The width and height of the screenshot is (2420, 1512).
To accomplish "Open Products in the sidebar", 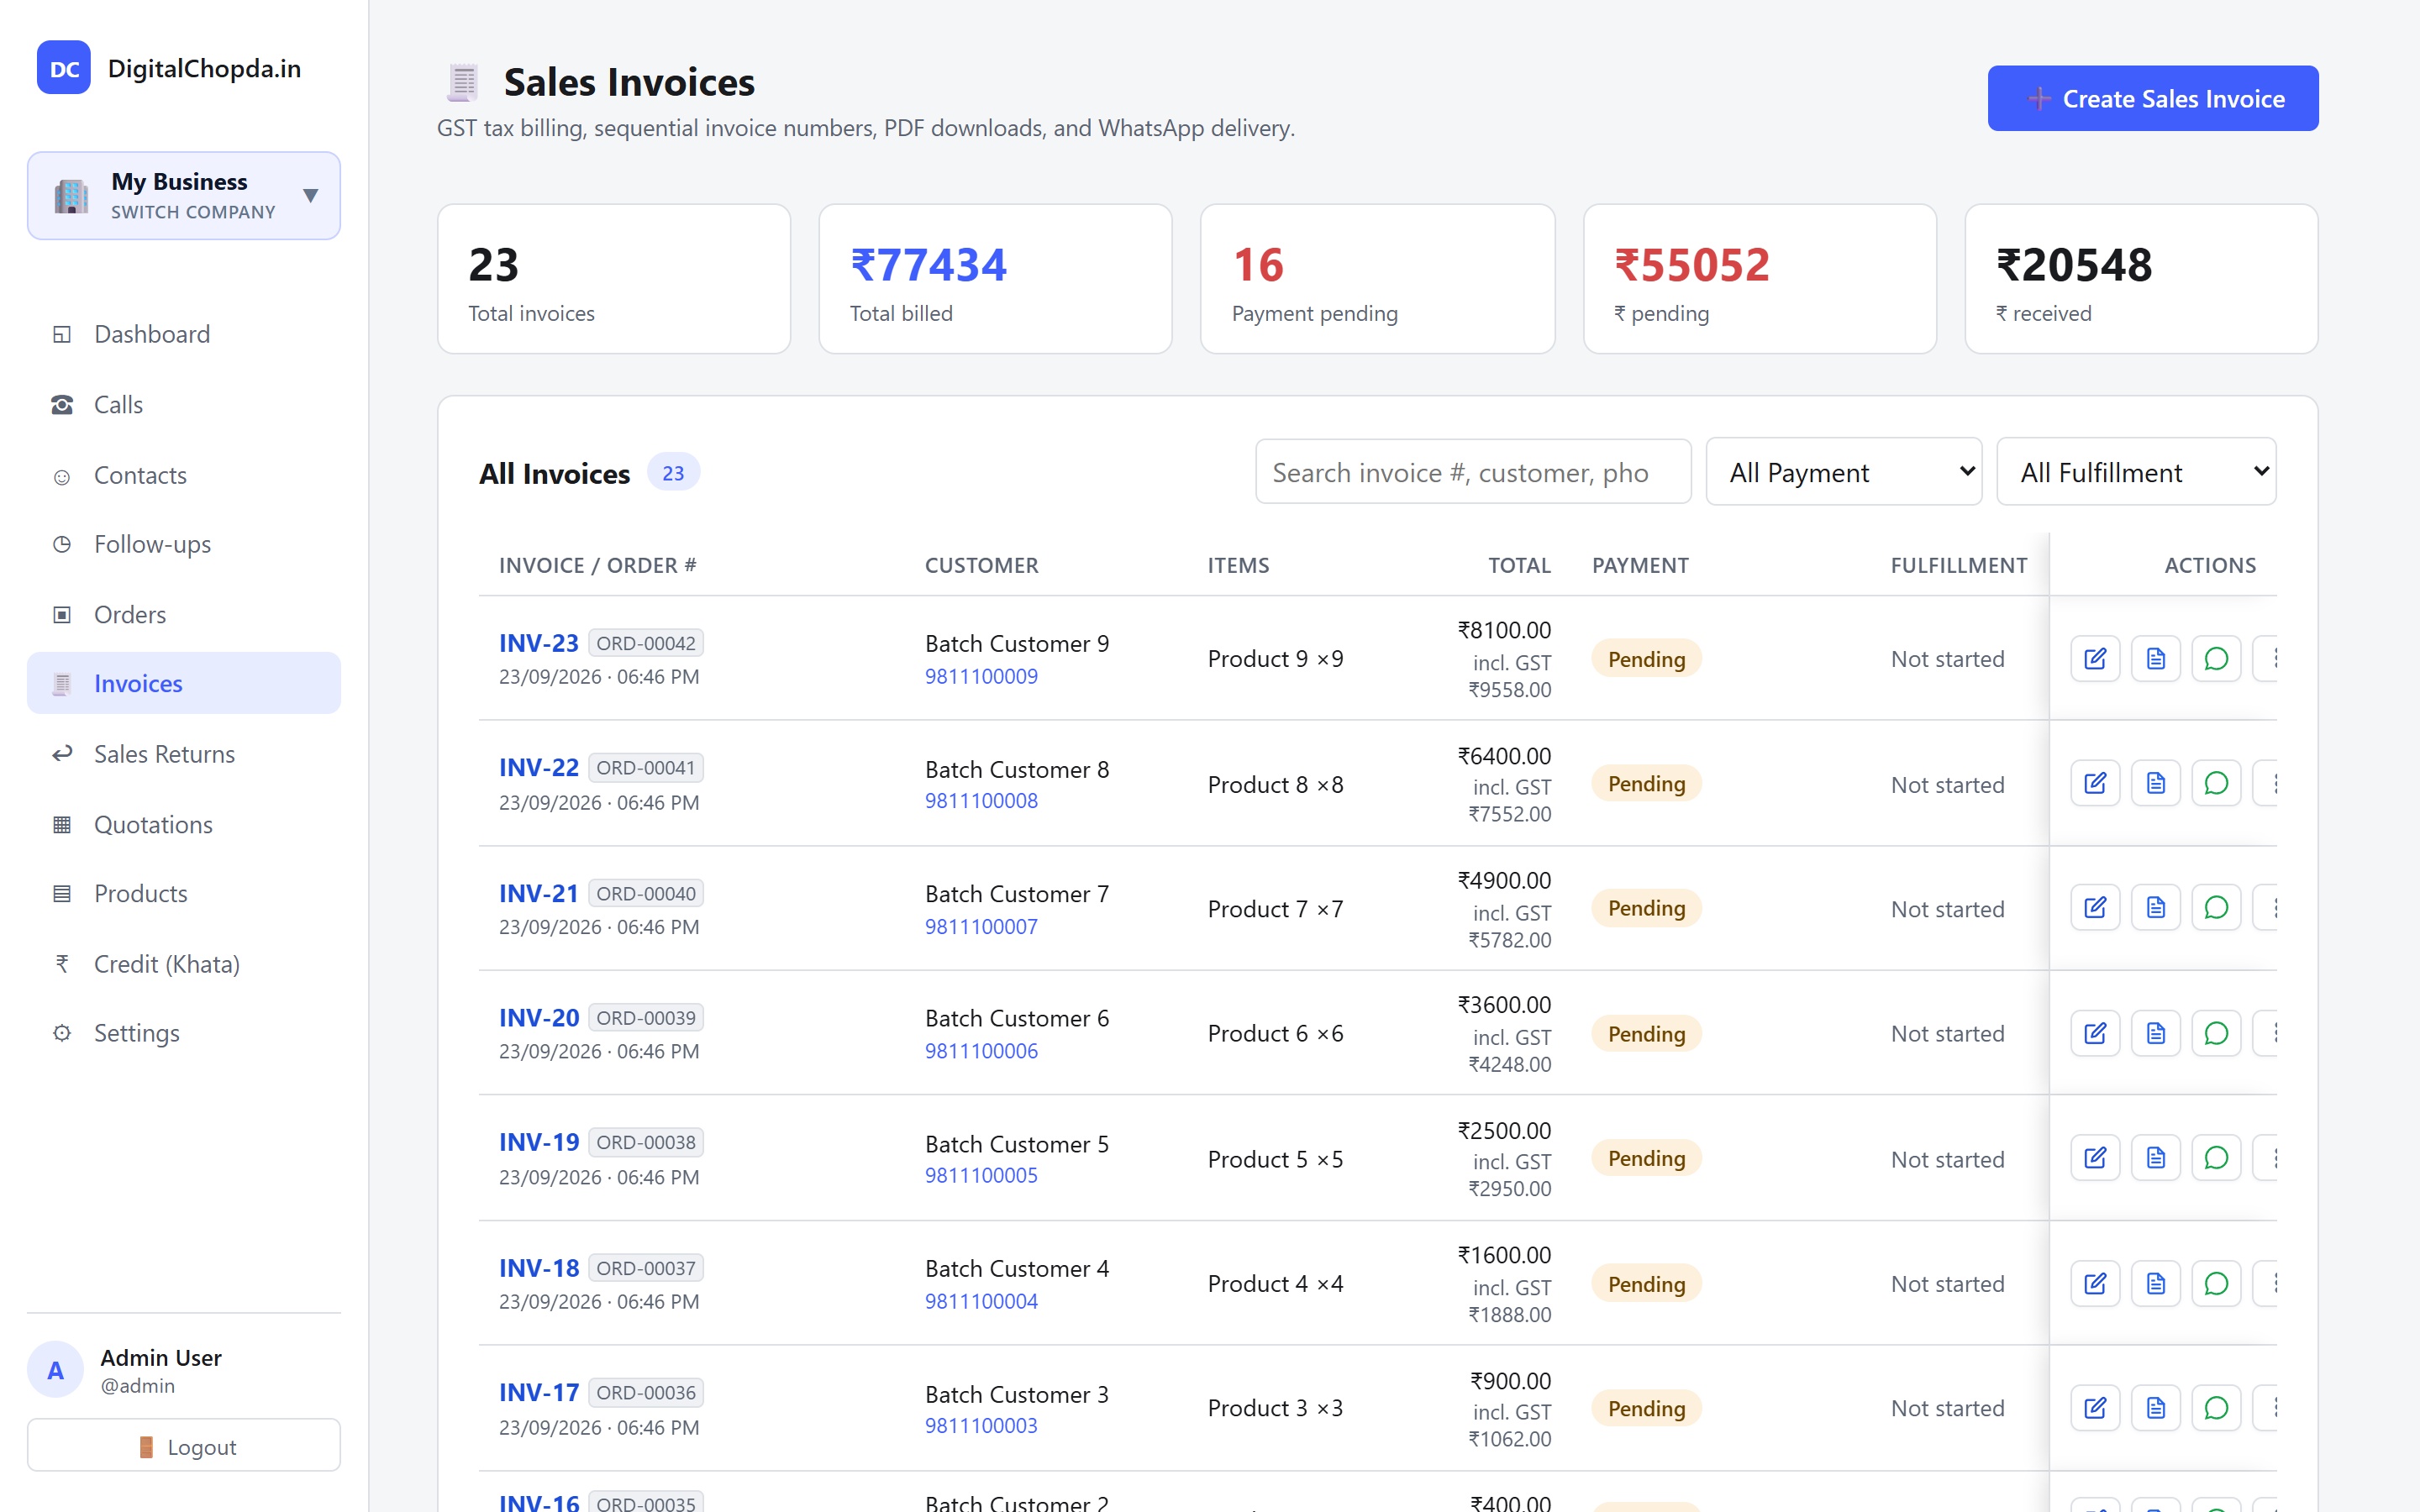I will click(x=184, y=893).
